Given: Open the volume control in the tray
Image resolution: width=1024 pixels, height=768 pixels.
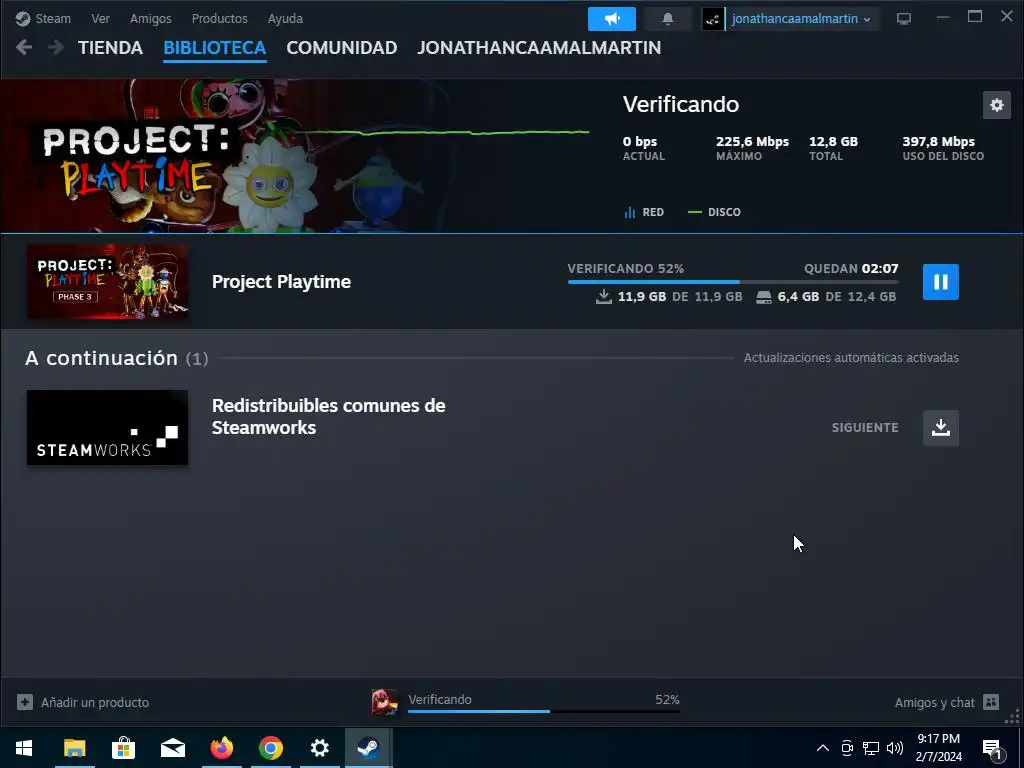Looking at the screenshot, I should point(895,748).
